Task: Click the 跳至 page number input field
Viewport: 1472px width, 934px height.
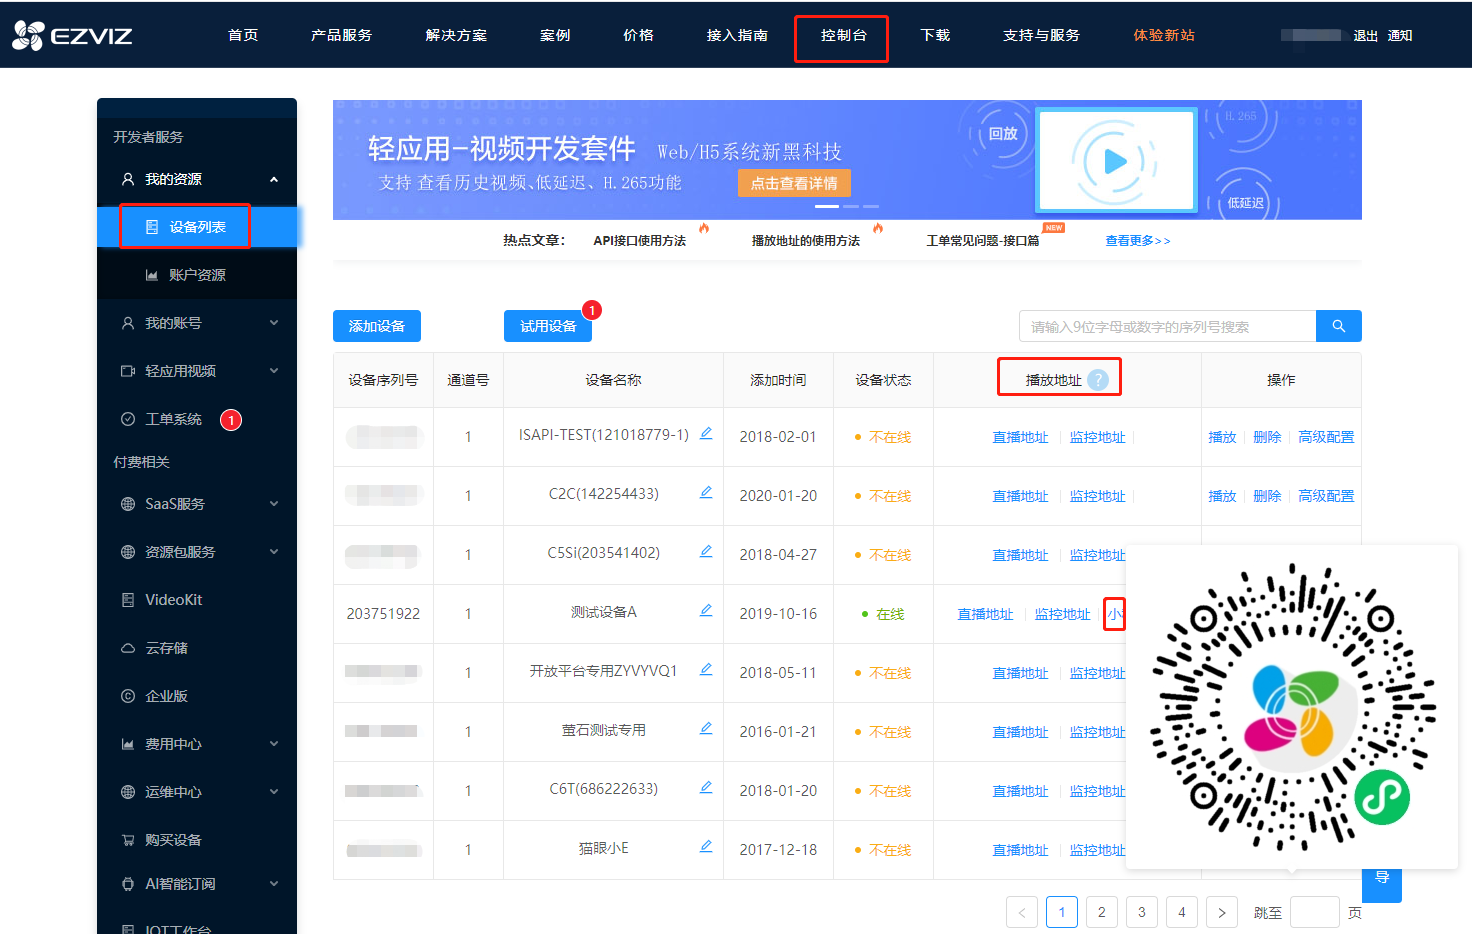Action: 1314,911
